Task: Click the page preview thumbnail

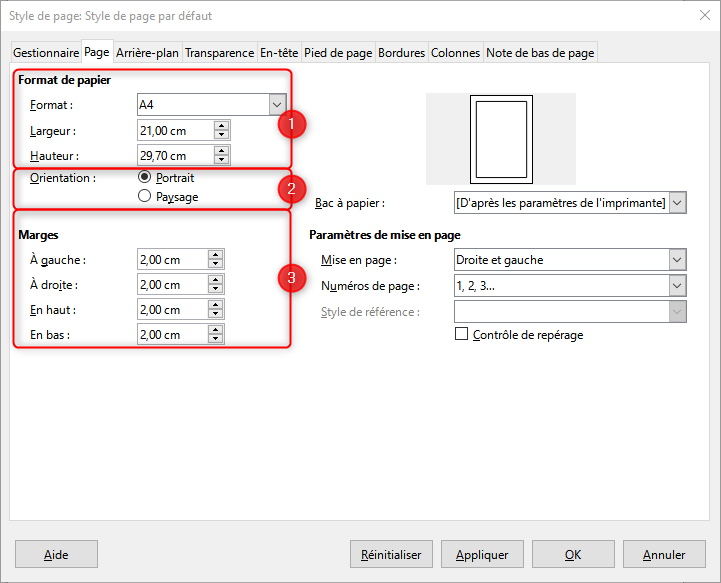Action: click(x=500, y=138)
